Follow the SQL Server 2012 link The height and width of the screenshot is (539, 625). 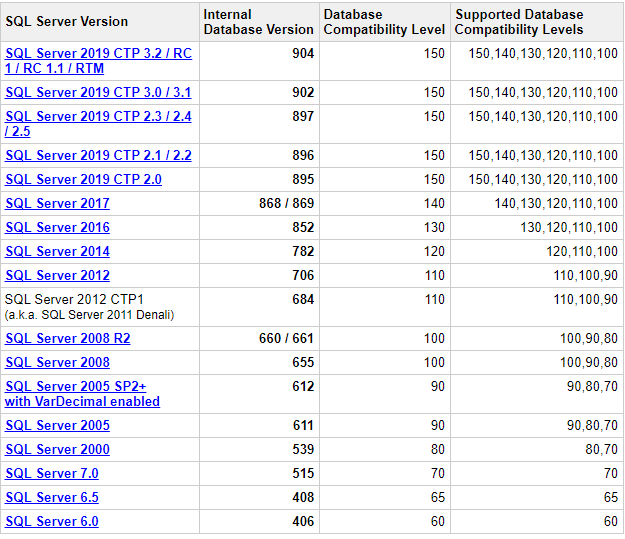57,275
